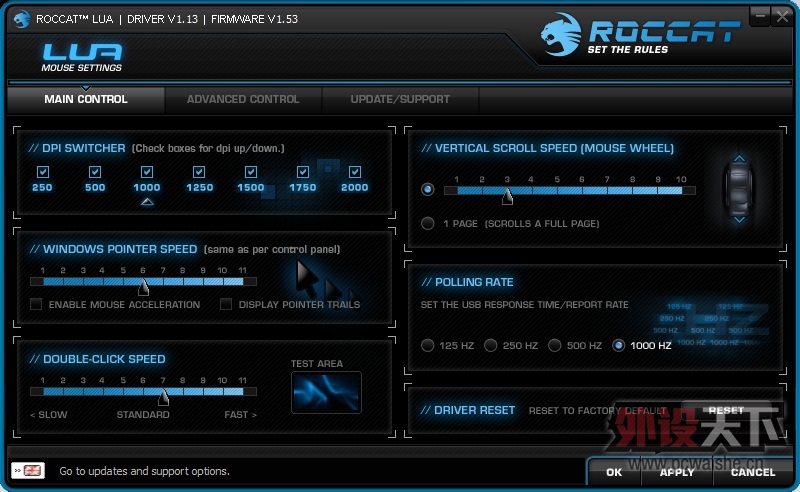800x492 pixels.
Task: Click the mouse wheel scroll down arrow
Action: click(739, 219)
